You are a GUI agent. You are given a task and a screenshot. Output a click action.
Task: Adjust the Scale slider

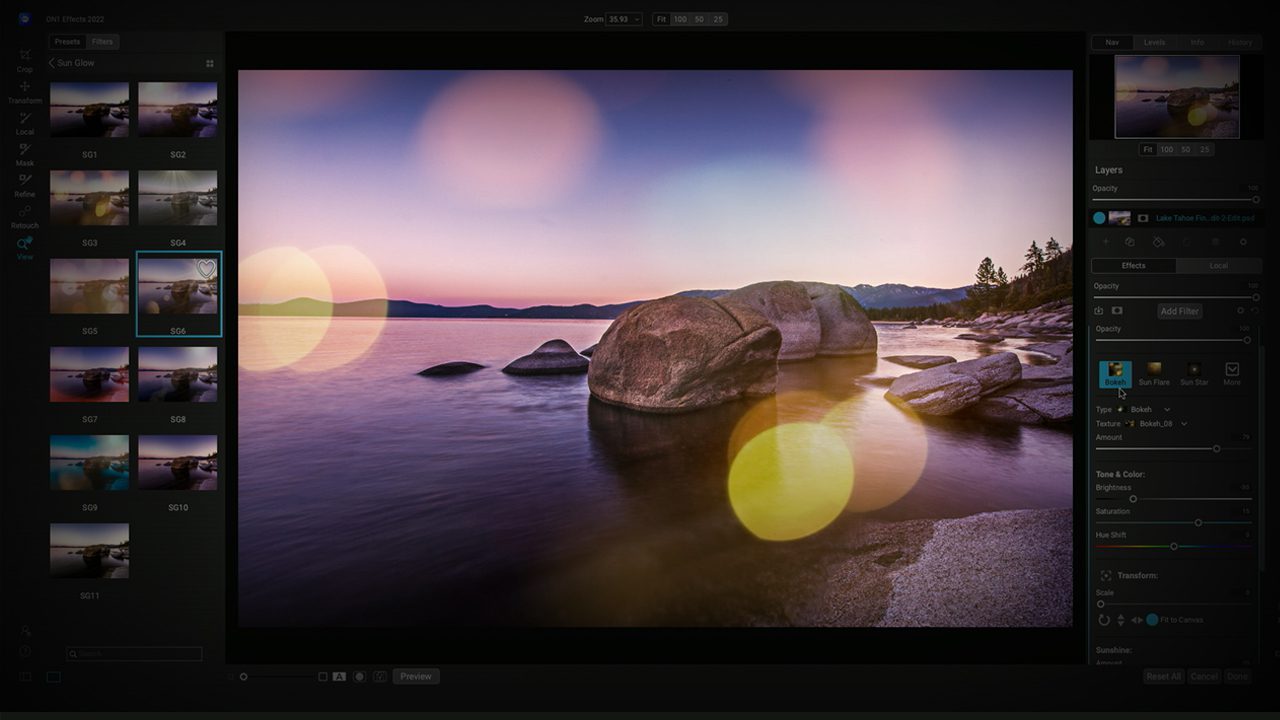[x=1174, y=604]
